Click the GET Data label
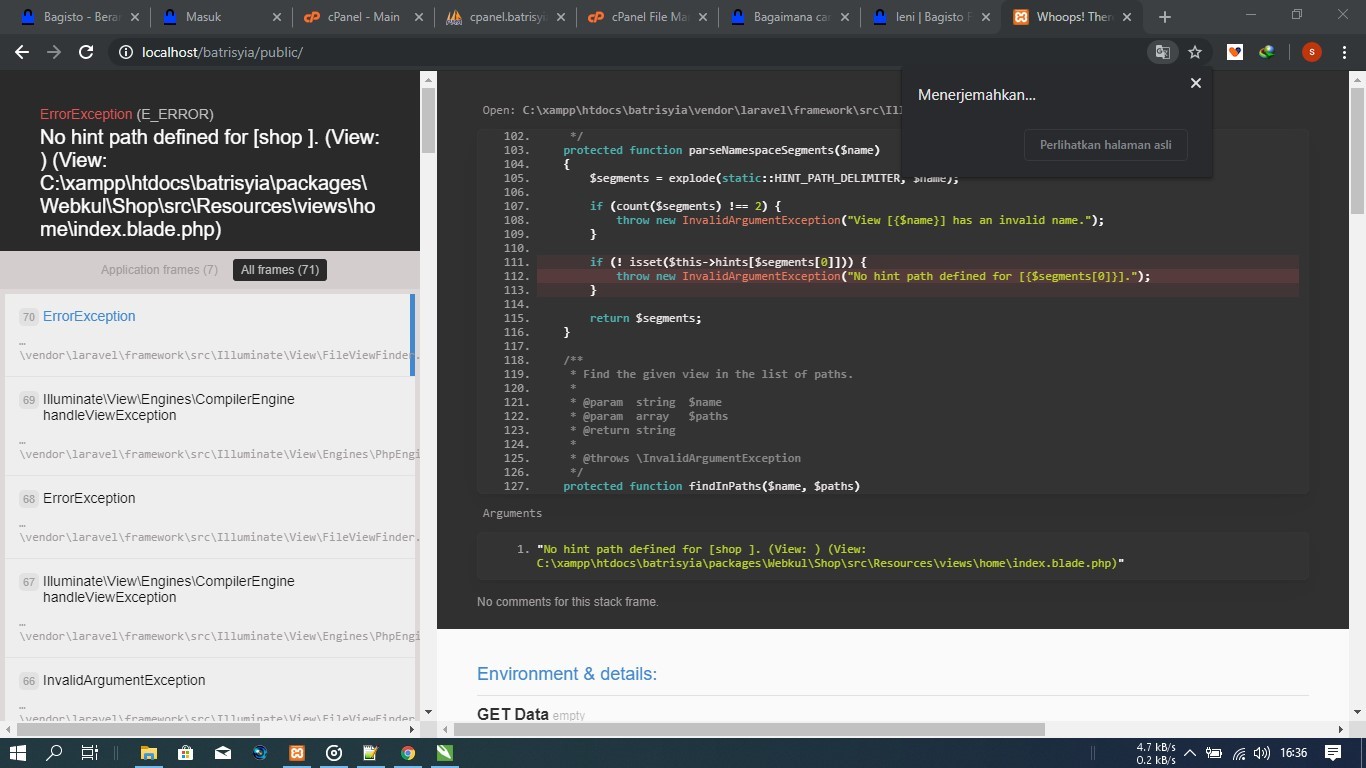 (x=512, y=714)
